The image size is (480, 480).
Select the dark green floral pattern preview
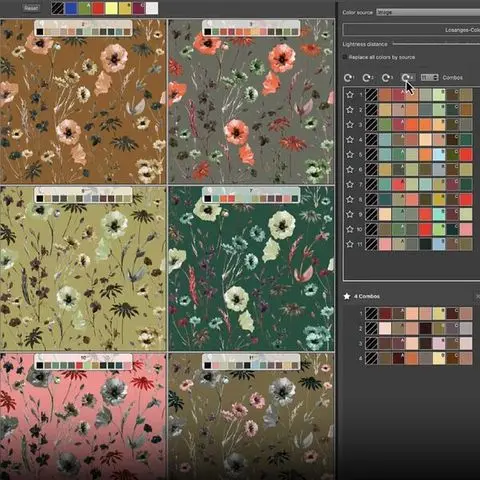point(251,269)
